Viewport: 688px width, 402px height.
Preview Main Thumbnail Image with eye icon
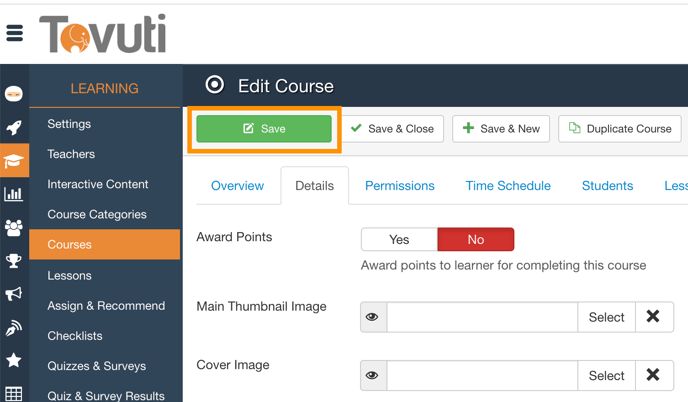(373, 317)
